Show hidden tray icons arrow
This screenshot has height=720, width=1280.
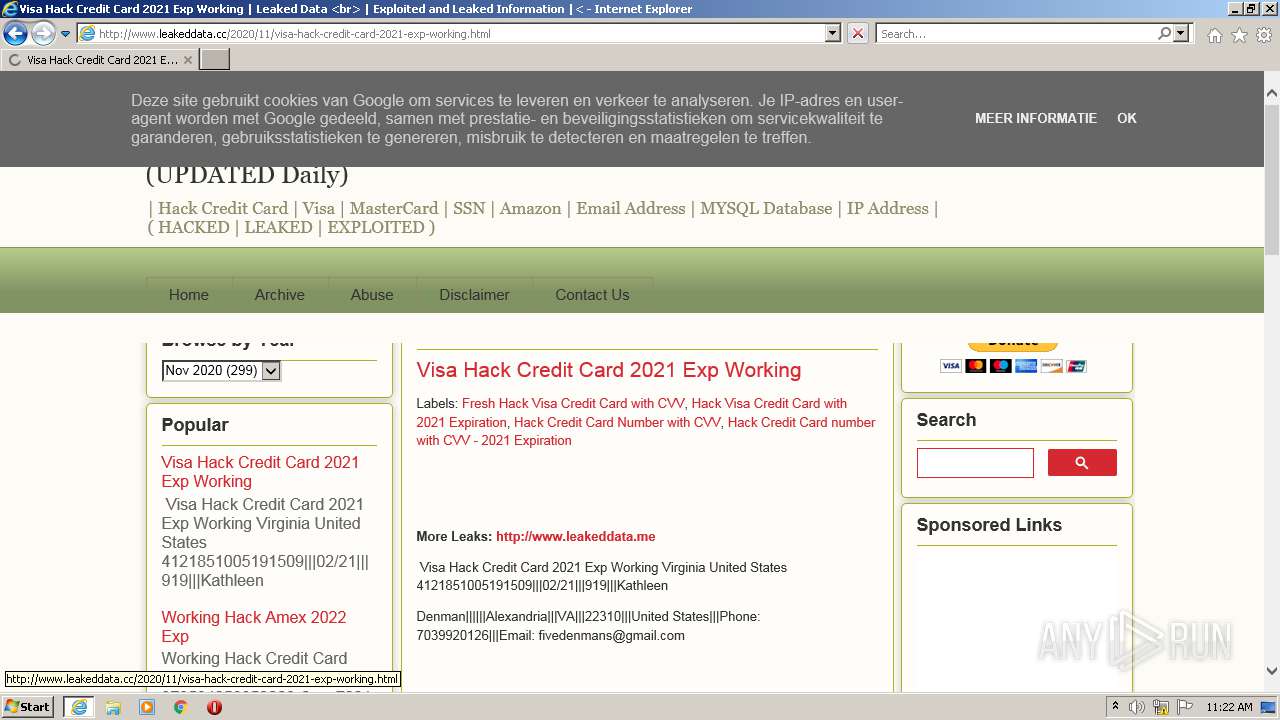1115,707
